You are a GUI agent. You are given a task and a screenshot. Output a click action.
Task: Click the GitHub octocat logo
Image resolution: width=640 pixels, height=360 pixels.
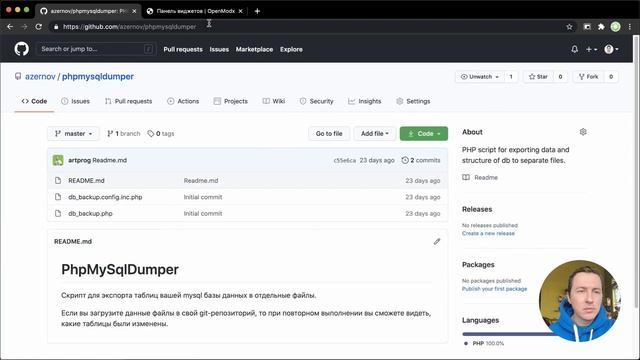pos(22,49)
